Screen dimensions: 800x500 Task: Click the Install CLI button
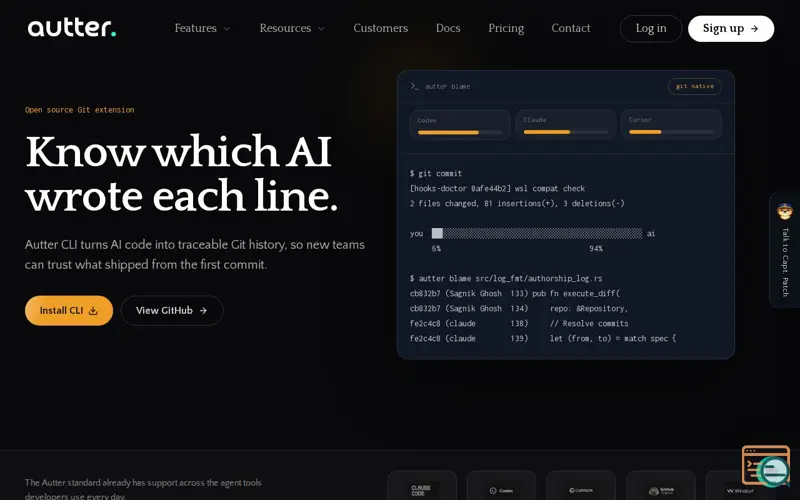coord(69,310)
